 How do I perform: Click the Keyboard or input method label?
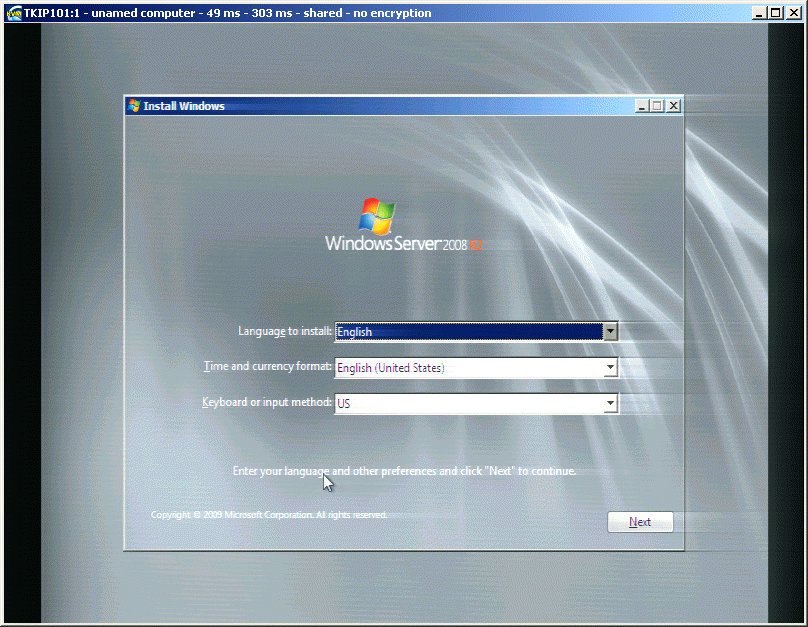266,402
